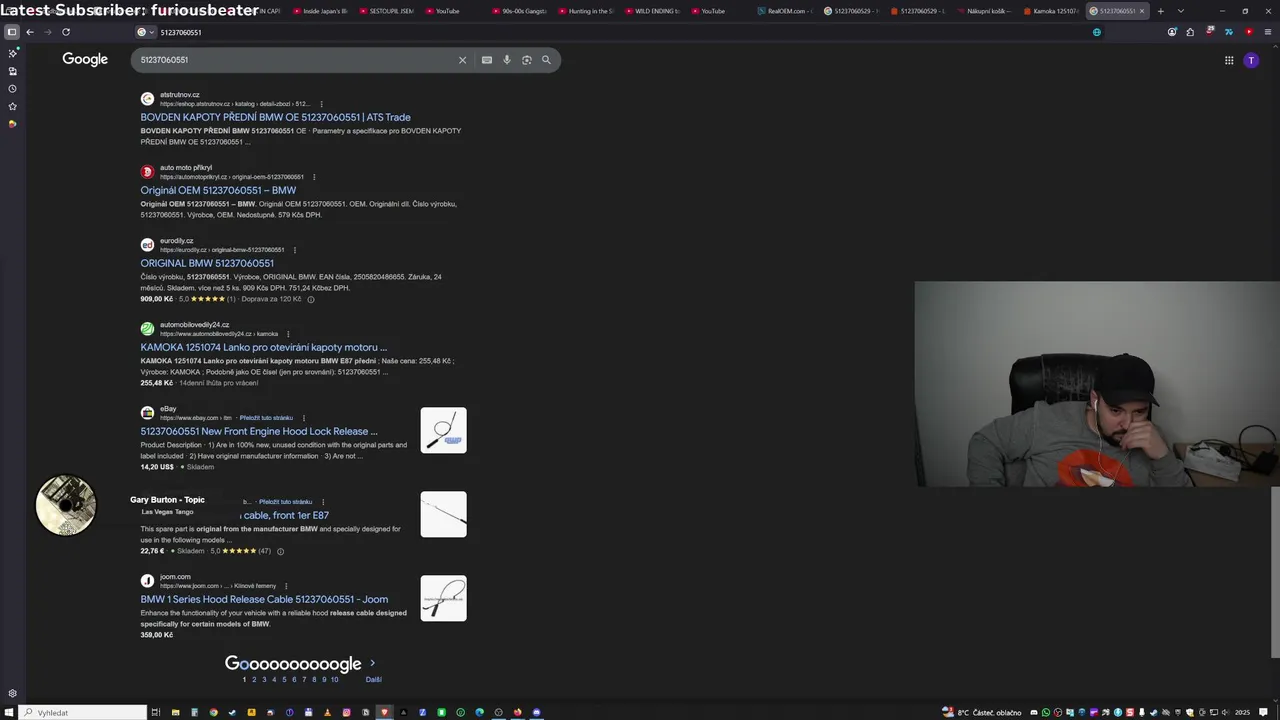Open more options for eurodily.cz result
The height and width of the screenshot is (720, 1280).
click(294, 250)
